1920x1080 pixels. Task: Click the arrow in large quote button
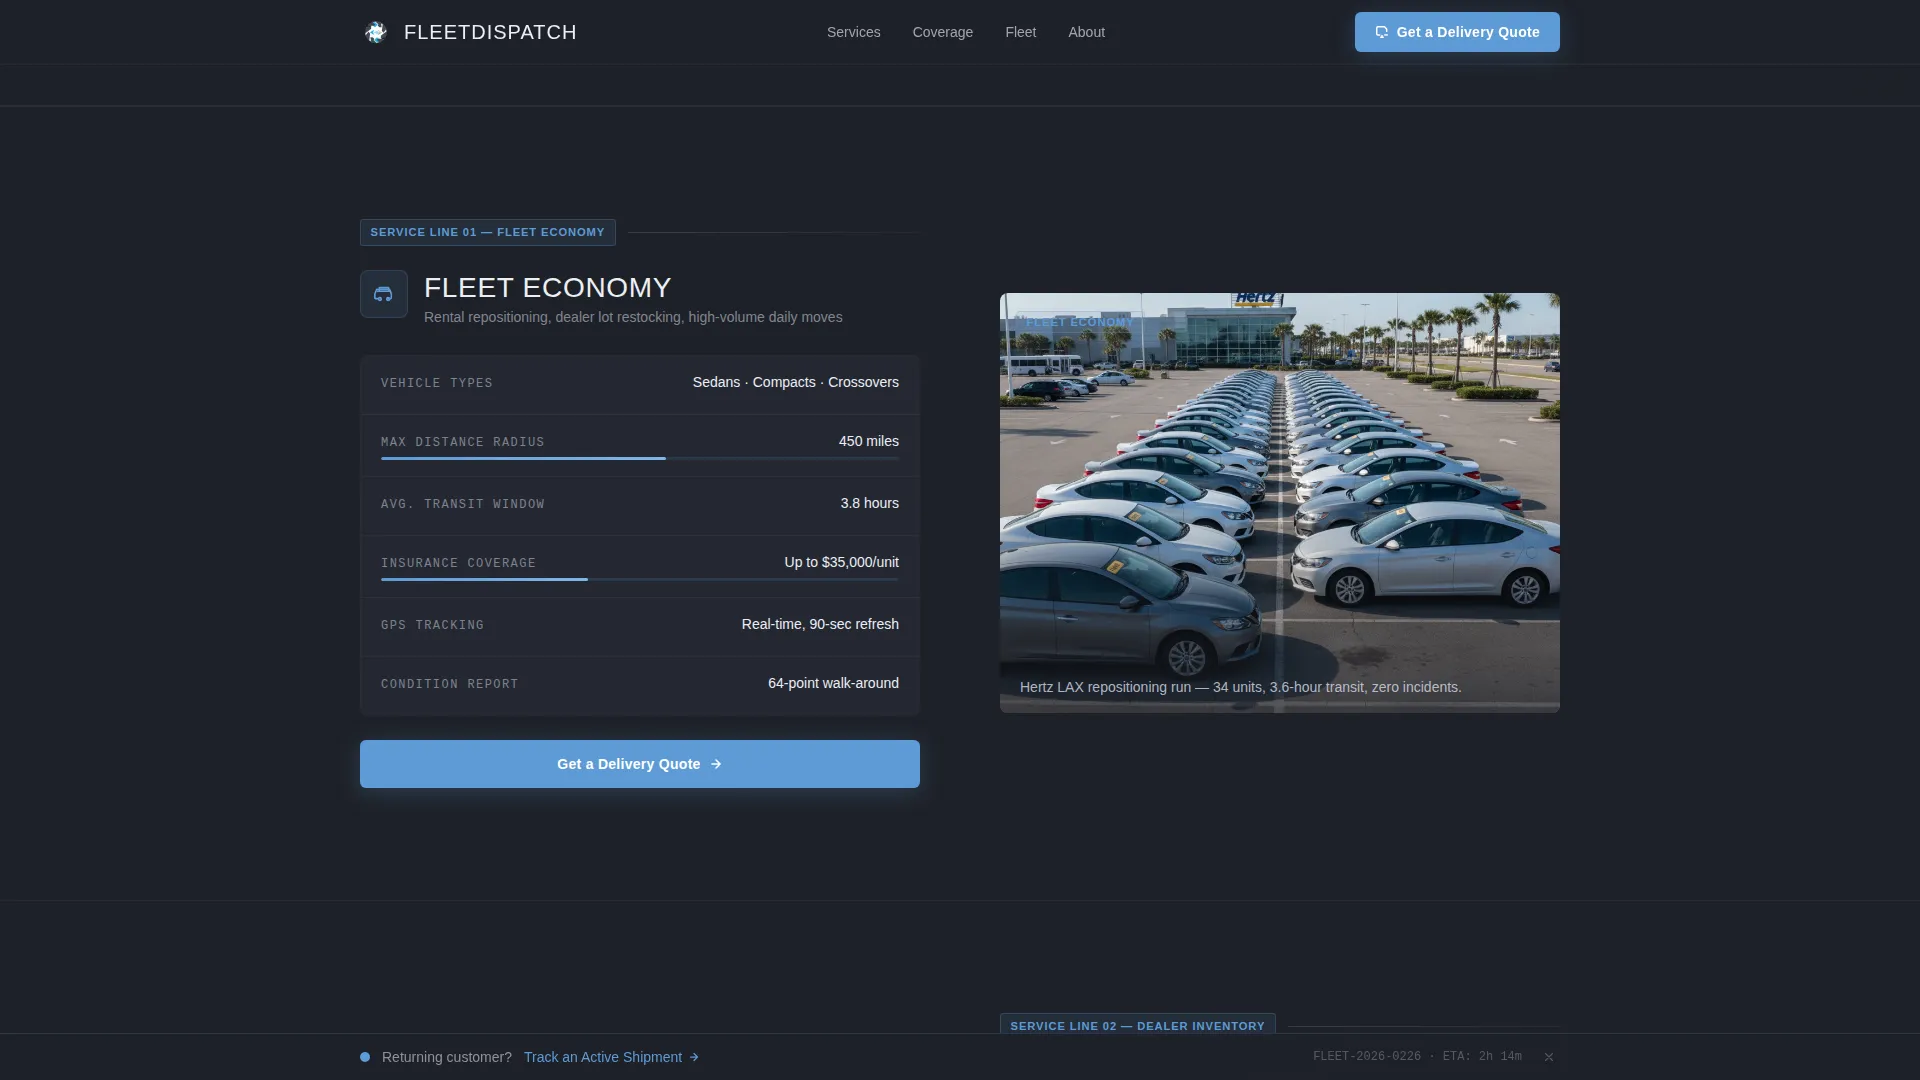click(716, 764)
